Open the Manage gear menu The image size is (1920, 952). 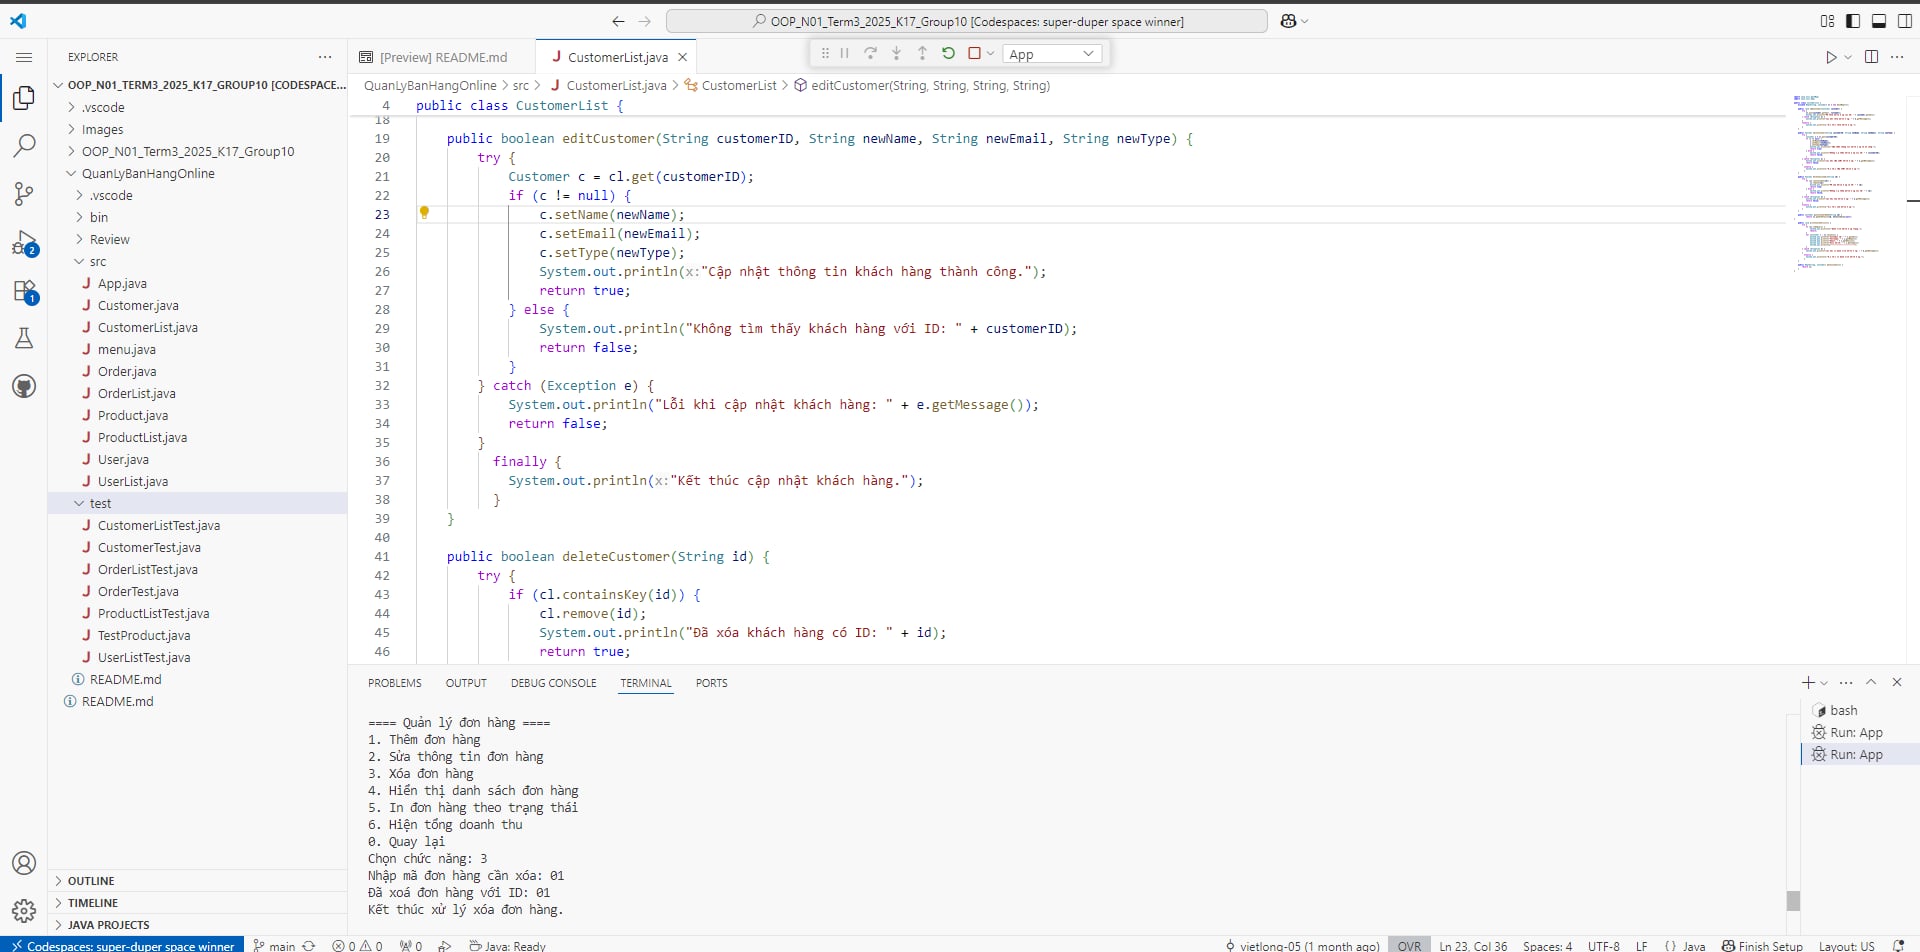point(24,911)
